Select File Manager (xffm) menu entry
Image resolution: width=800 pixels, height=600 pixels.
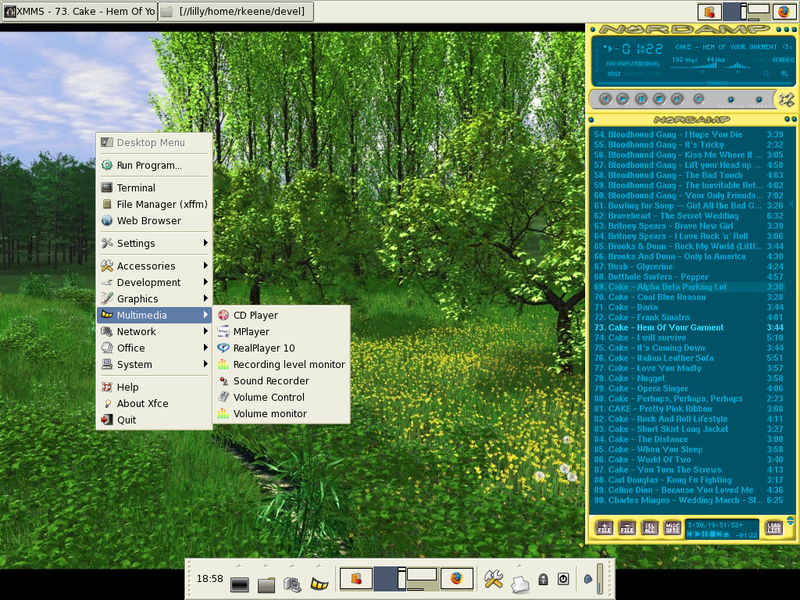tap(154, 204)
